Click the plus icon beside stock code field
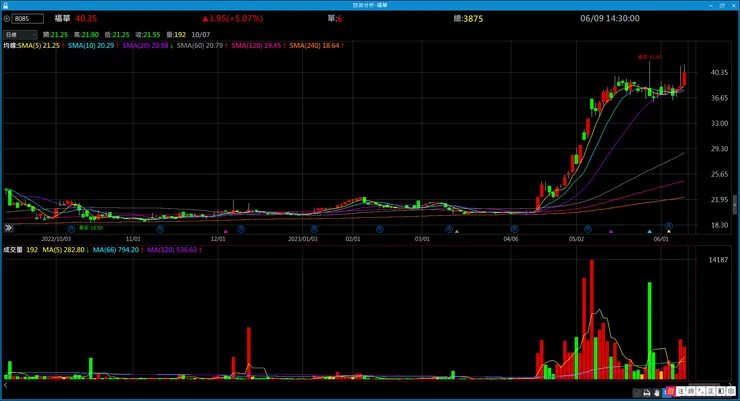Viewport: 740px width, 401px height. pyautogui.click(x=7, y=19)
